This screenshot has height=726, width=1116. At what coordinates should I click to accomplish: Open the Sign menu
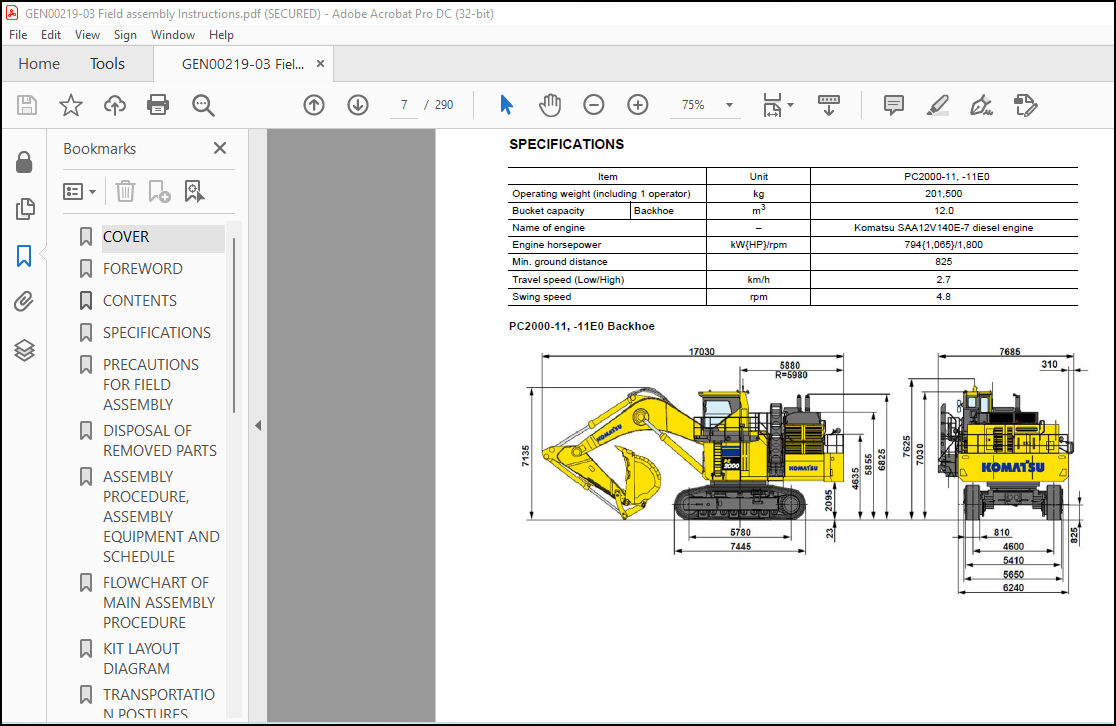click(125, 35)
